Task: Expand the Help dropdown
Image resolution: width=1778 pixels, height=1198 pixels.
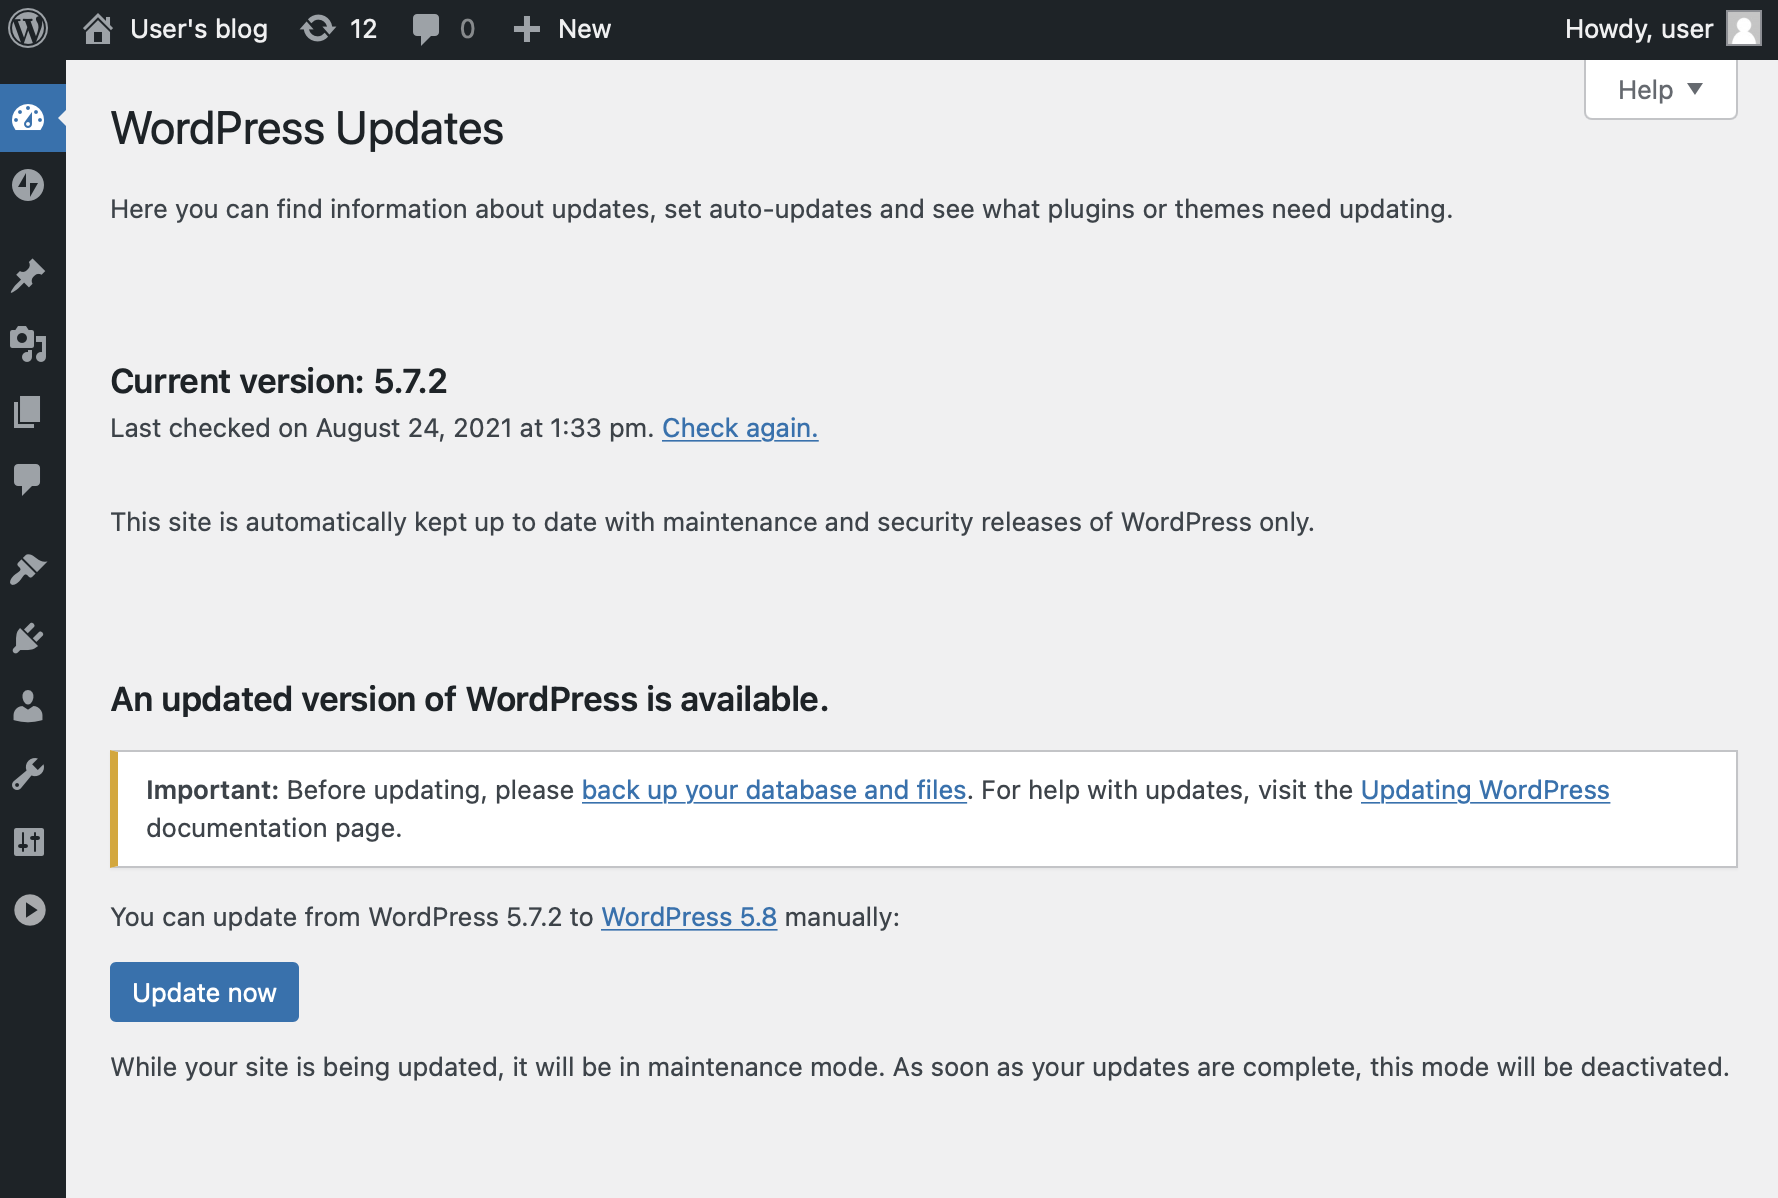Action: pyautogui.click(x=1658, y=89)
